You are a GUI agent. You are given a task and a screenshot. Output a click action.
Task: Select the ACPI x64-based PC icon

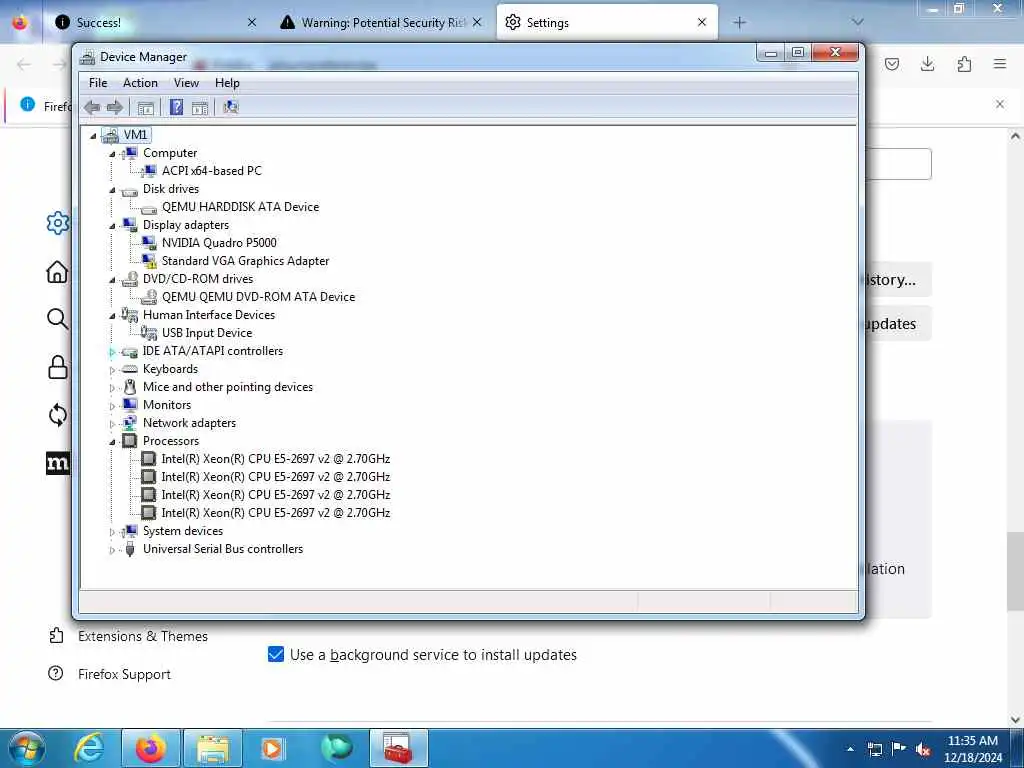[x=150, y=171]
